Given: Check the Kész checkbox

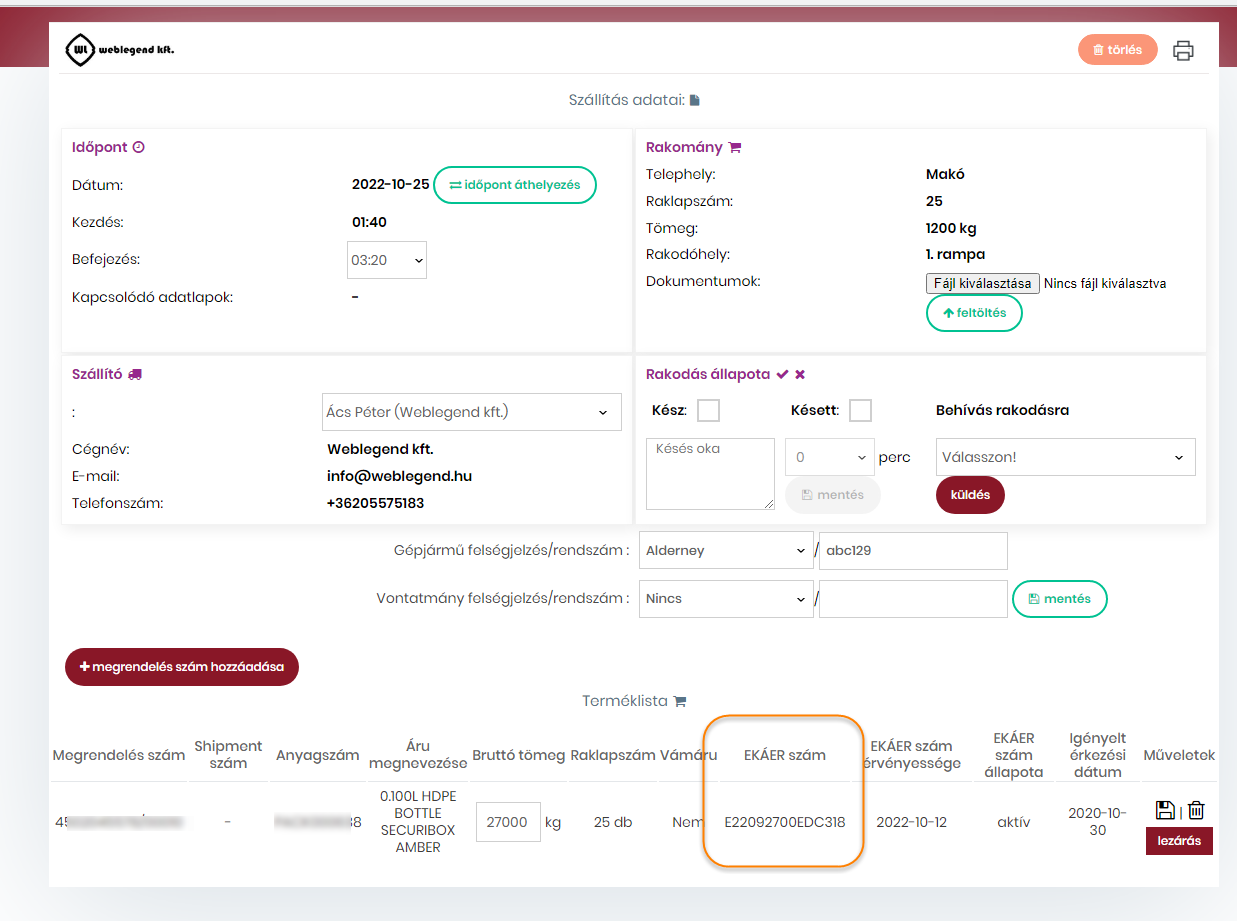Looking at the screenshot, I should 708,410.
